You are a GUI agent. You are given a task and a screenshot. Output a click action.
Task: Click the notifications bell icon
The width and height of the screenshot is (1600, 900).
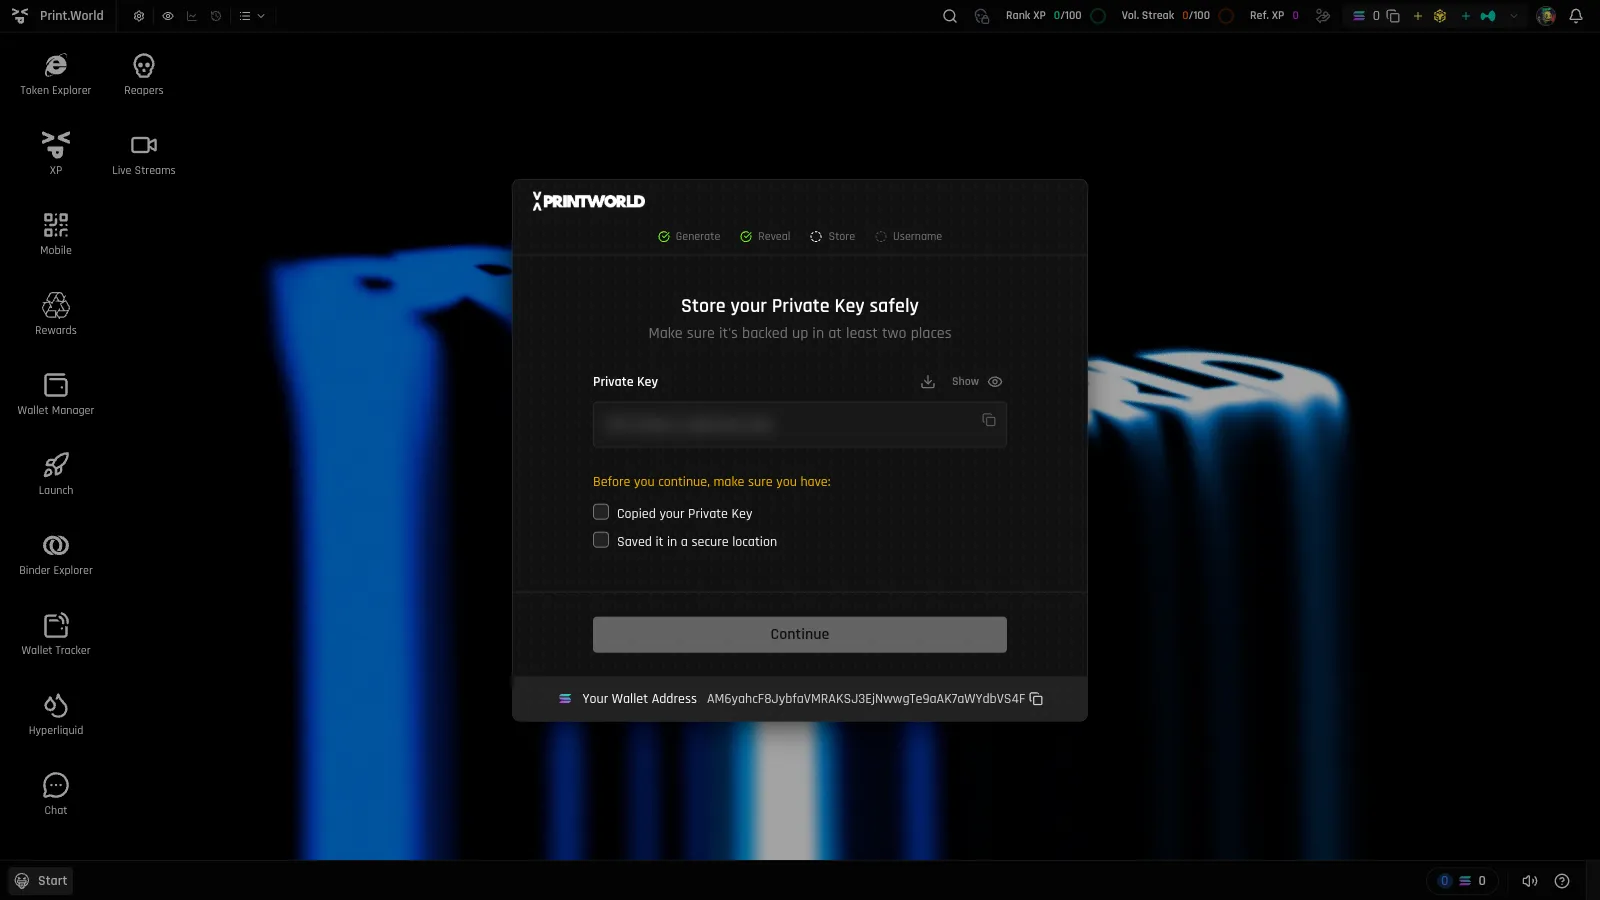(1576, 16)
